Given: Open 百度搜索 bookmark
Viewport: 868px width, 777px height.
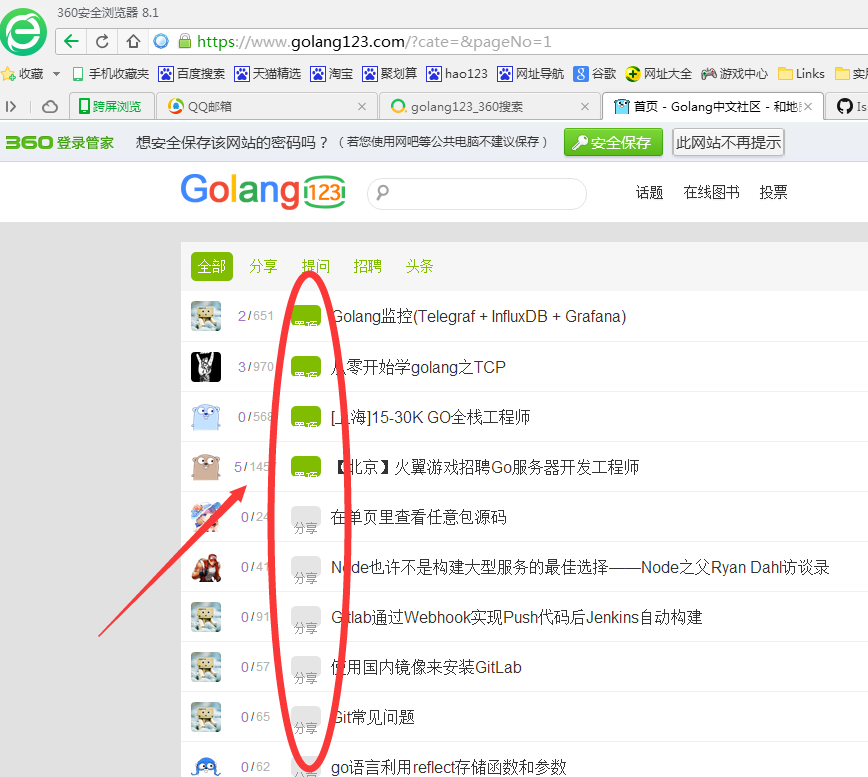Looking at the screenshot, I should pyautogui.click(x=192, y=74).
